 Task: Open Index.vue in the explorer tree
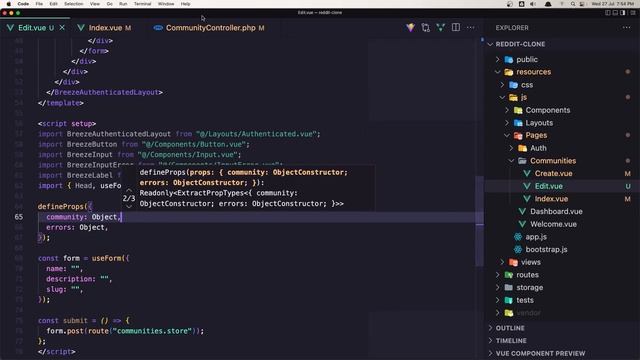click(551, 199)
